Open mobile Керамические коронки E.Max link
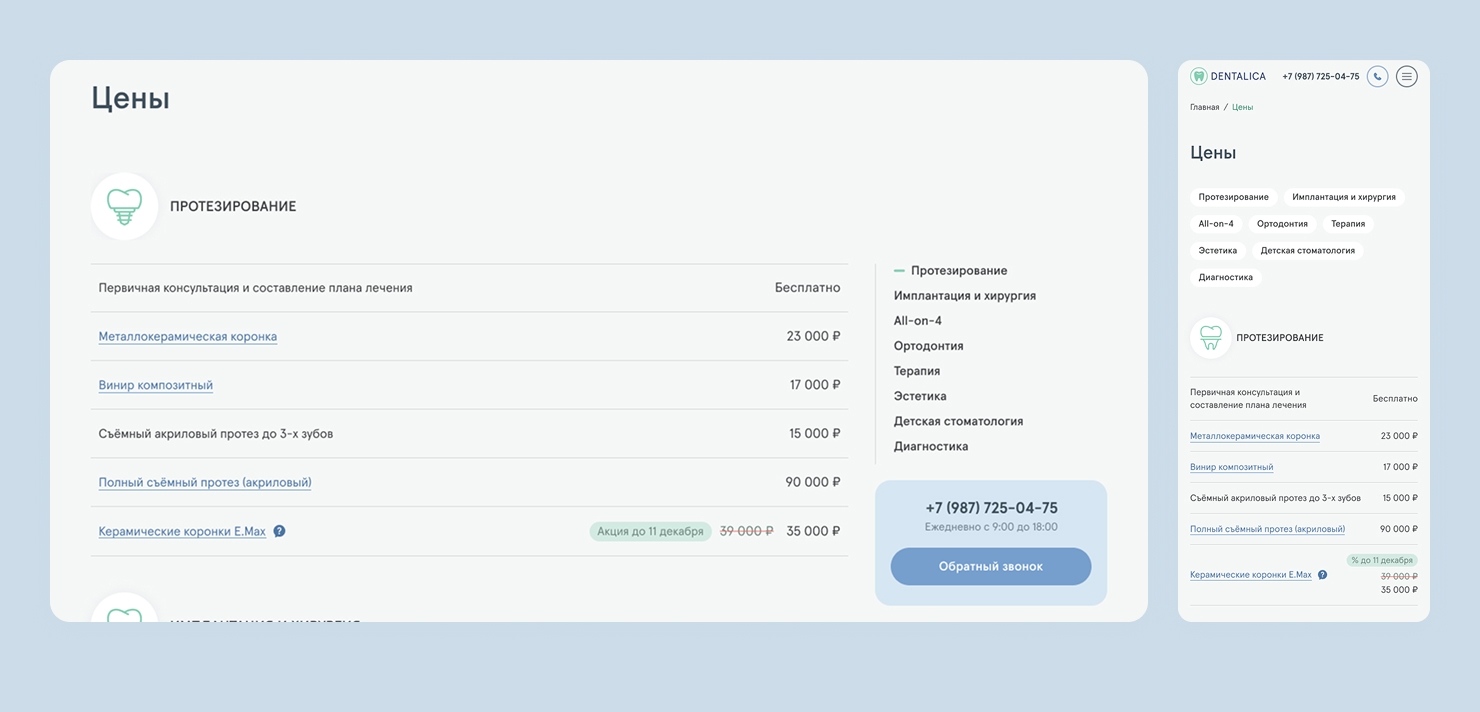The image size is (1480, 712). pyautogui.click(x=1251, y=575)
